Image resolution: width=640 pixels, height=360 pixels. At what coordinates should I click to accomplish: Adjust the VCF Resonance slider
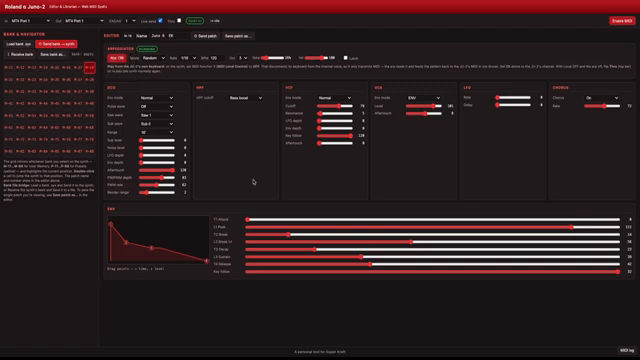(335, 113)
